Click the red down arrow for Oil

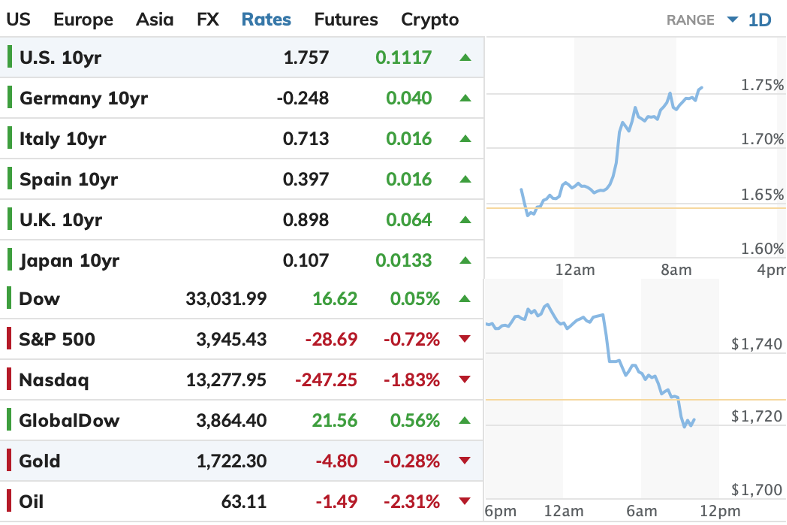[464, 501]
